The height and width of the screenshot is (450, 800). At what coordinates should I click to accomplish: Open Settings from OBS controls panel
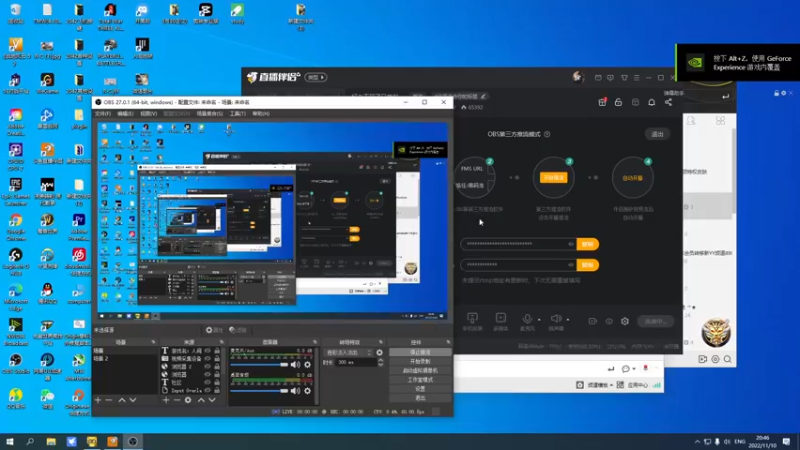(x=420, y=389)
